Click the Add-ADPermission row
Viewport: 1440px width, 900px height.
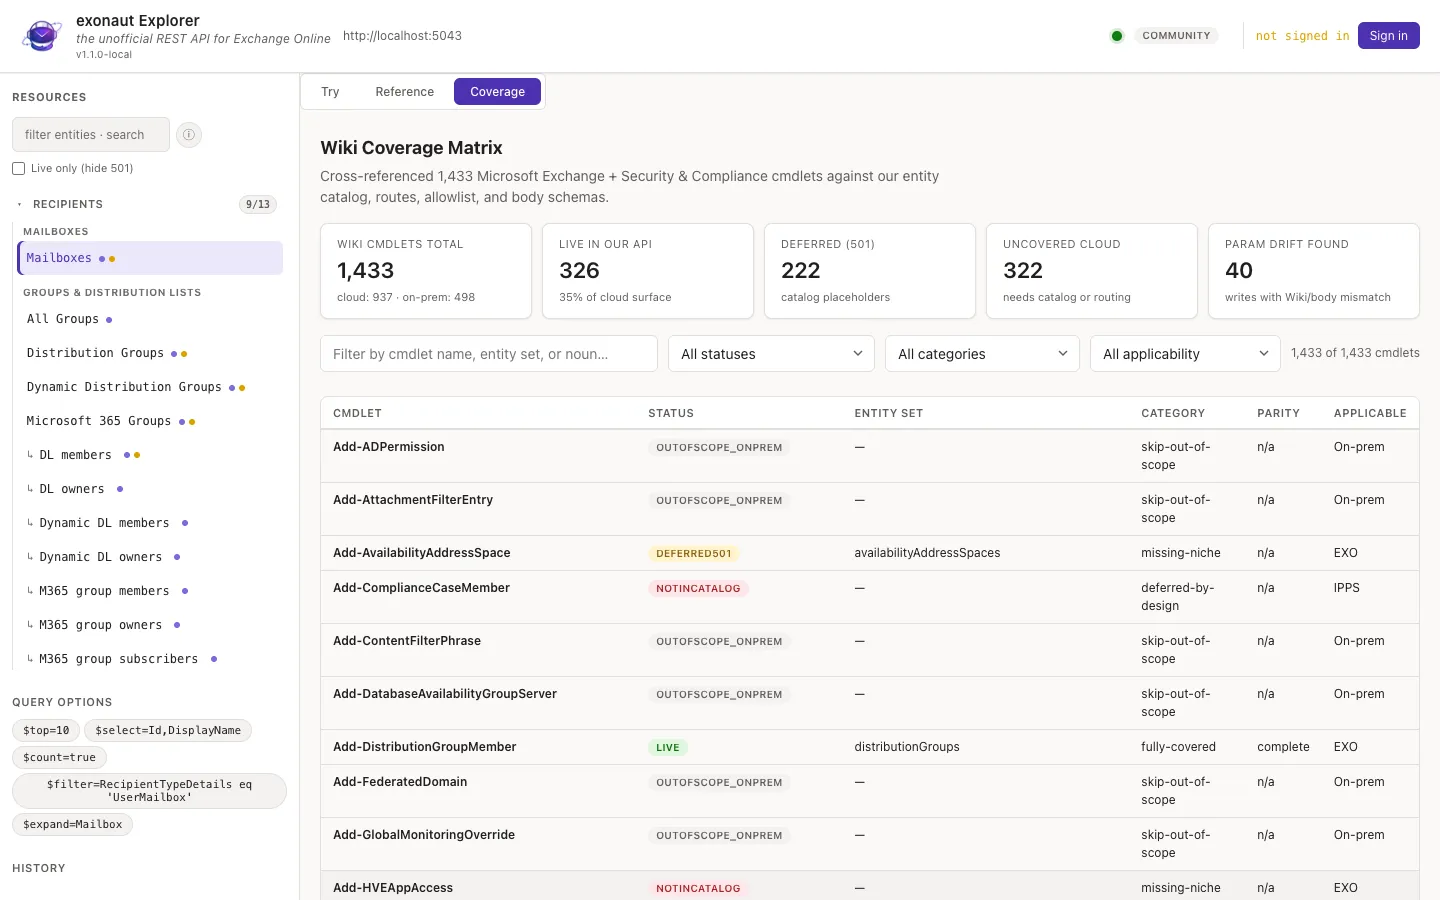pyautogui.click(x=870, y=456)
